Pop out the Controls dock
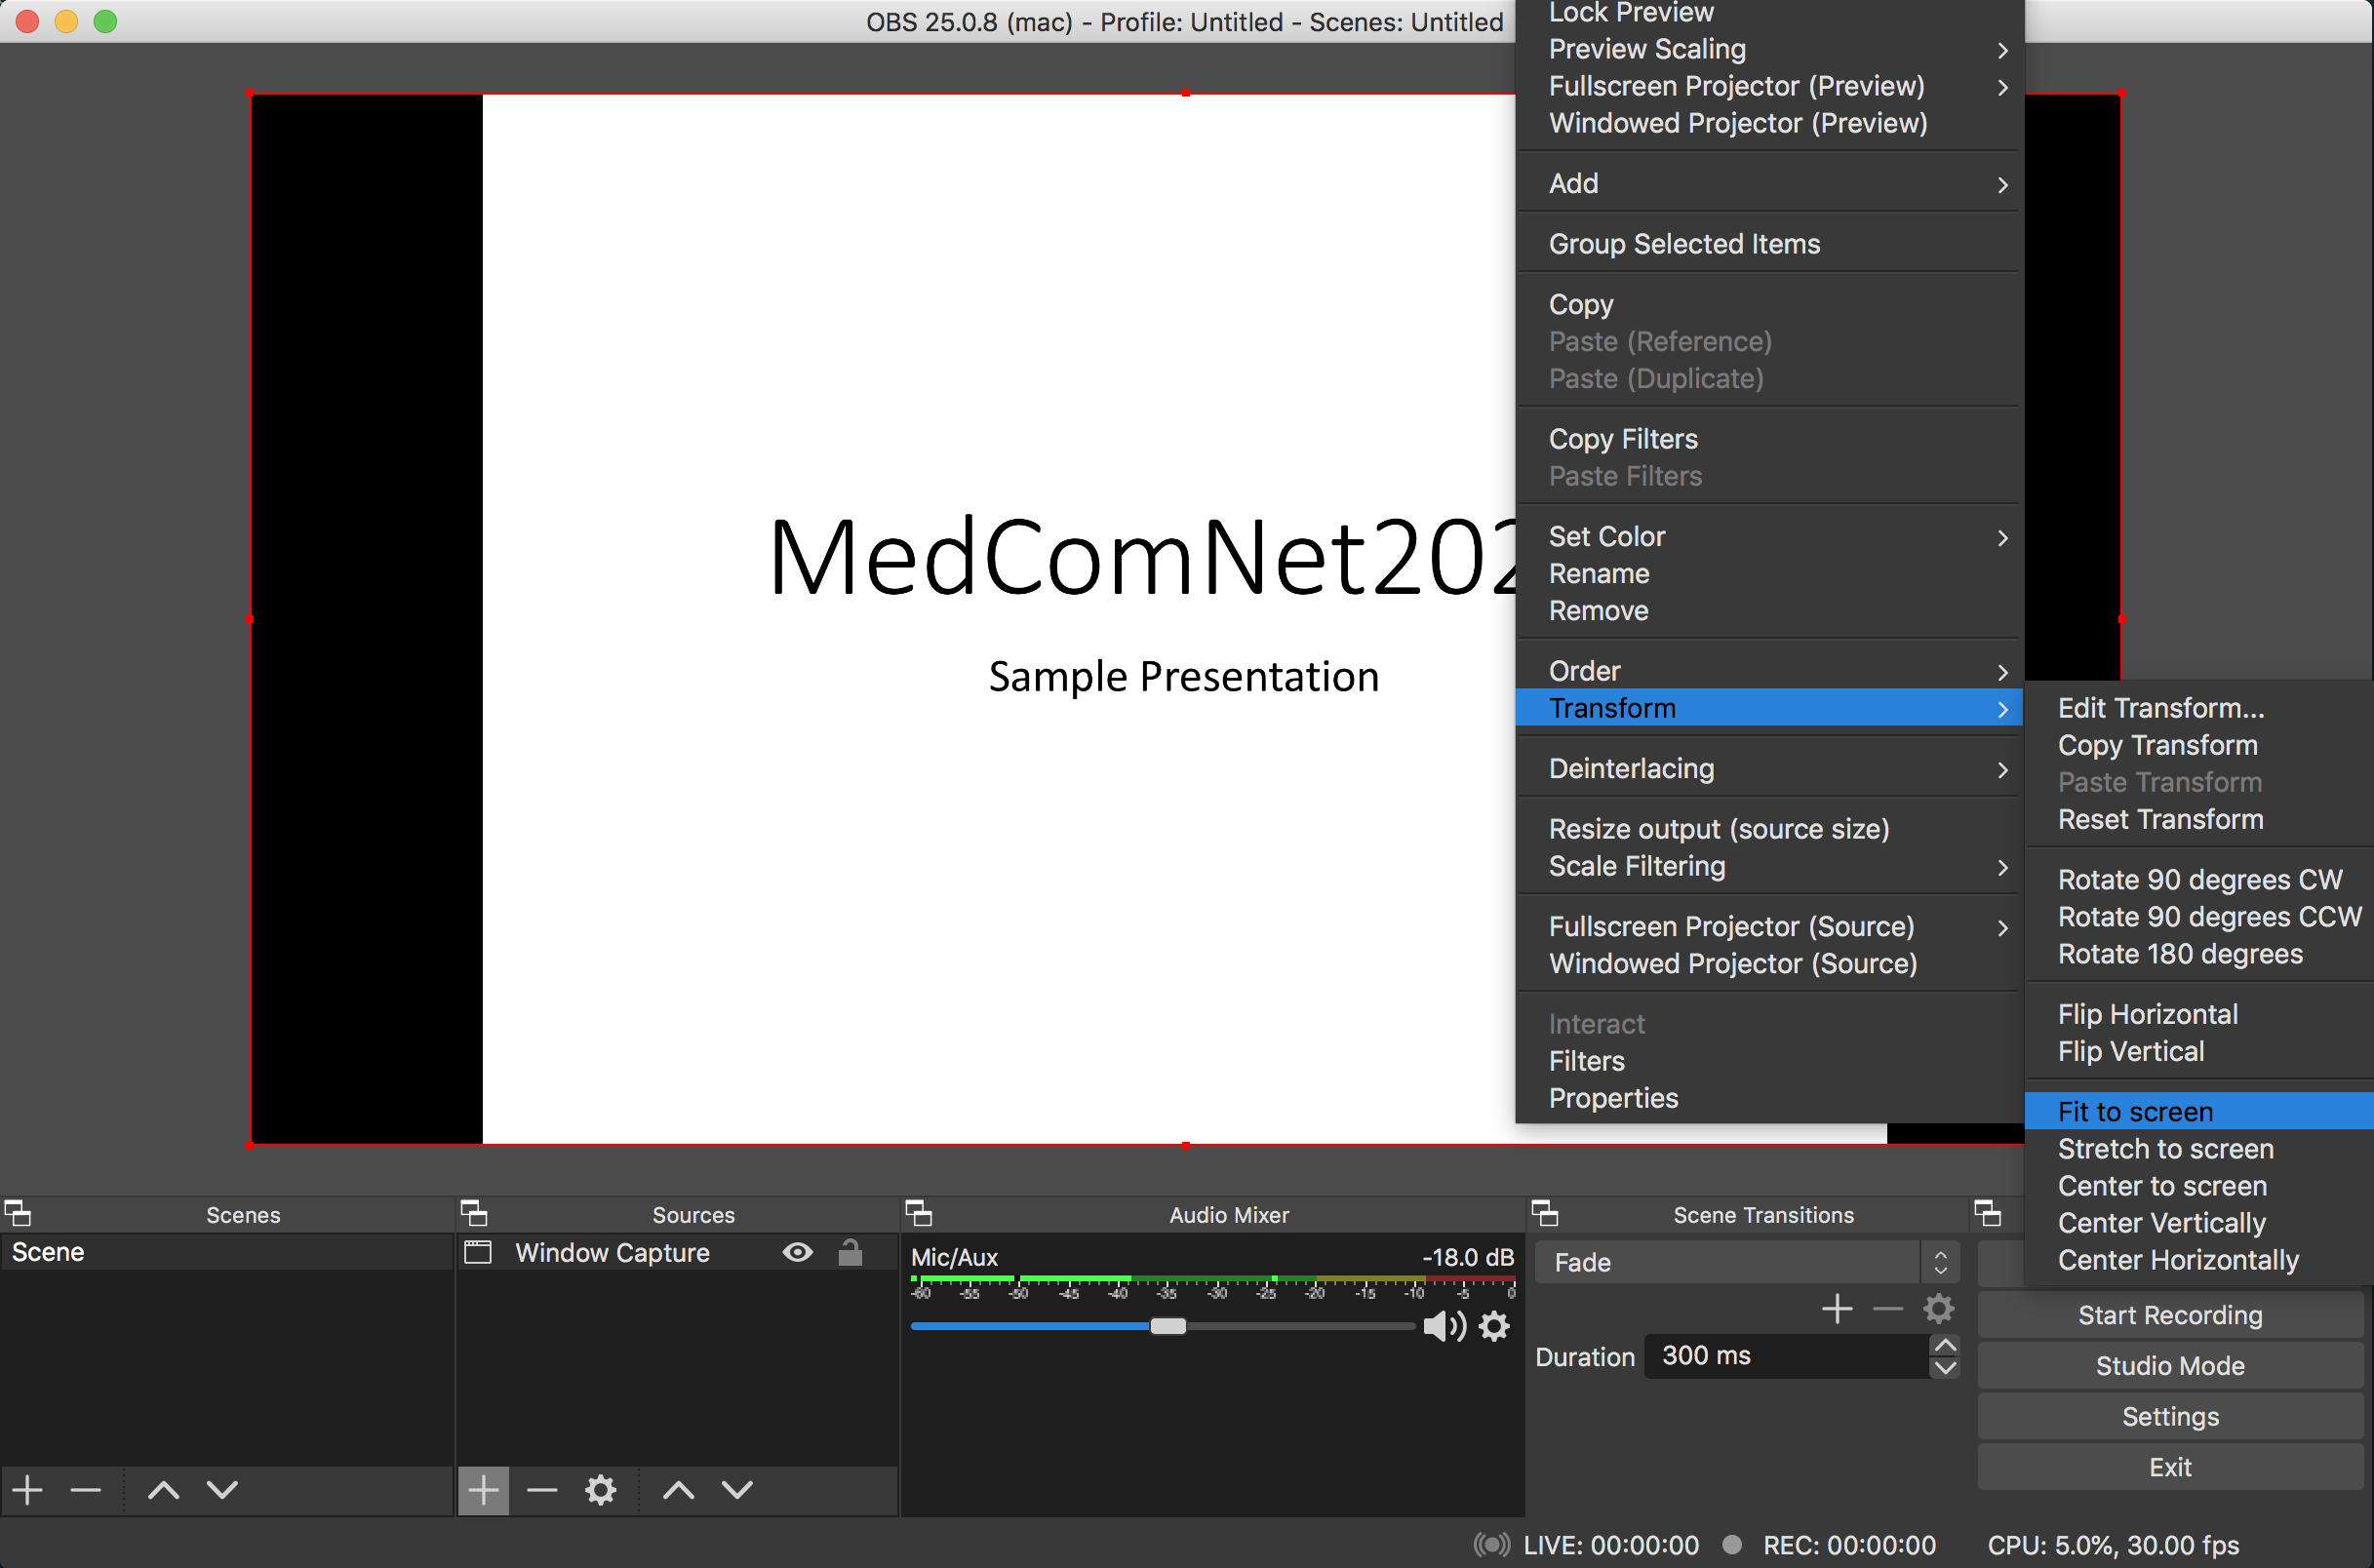The image size is (2374, 1568). point(1988,1214)
